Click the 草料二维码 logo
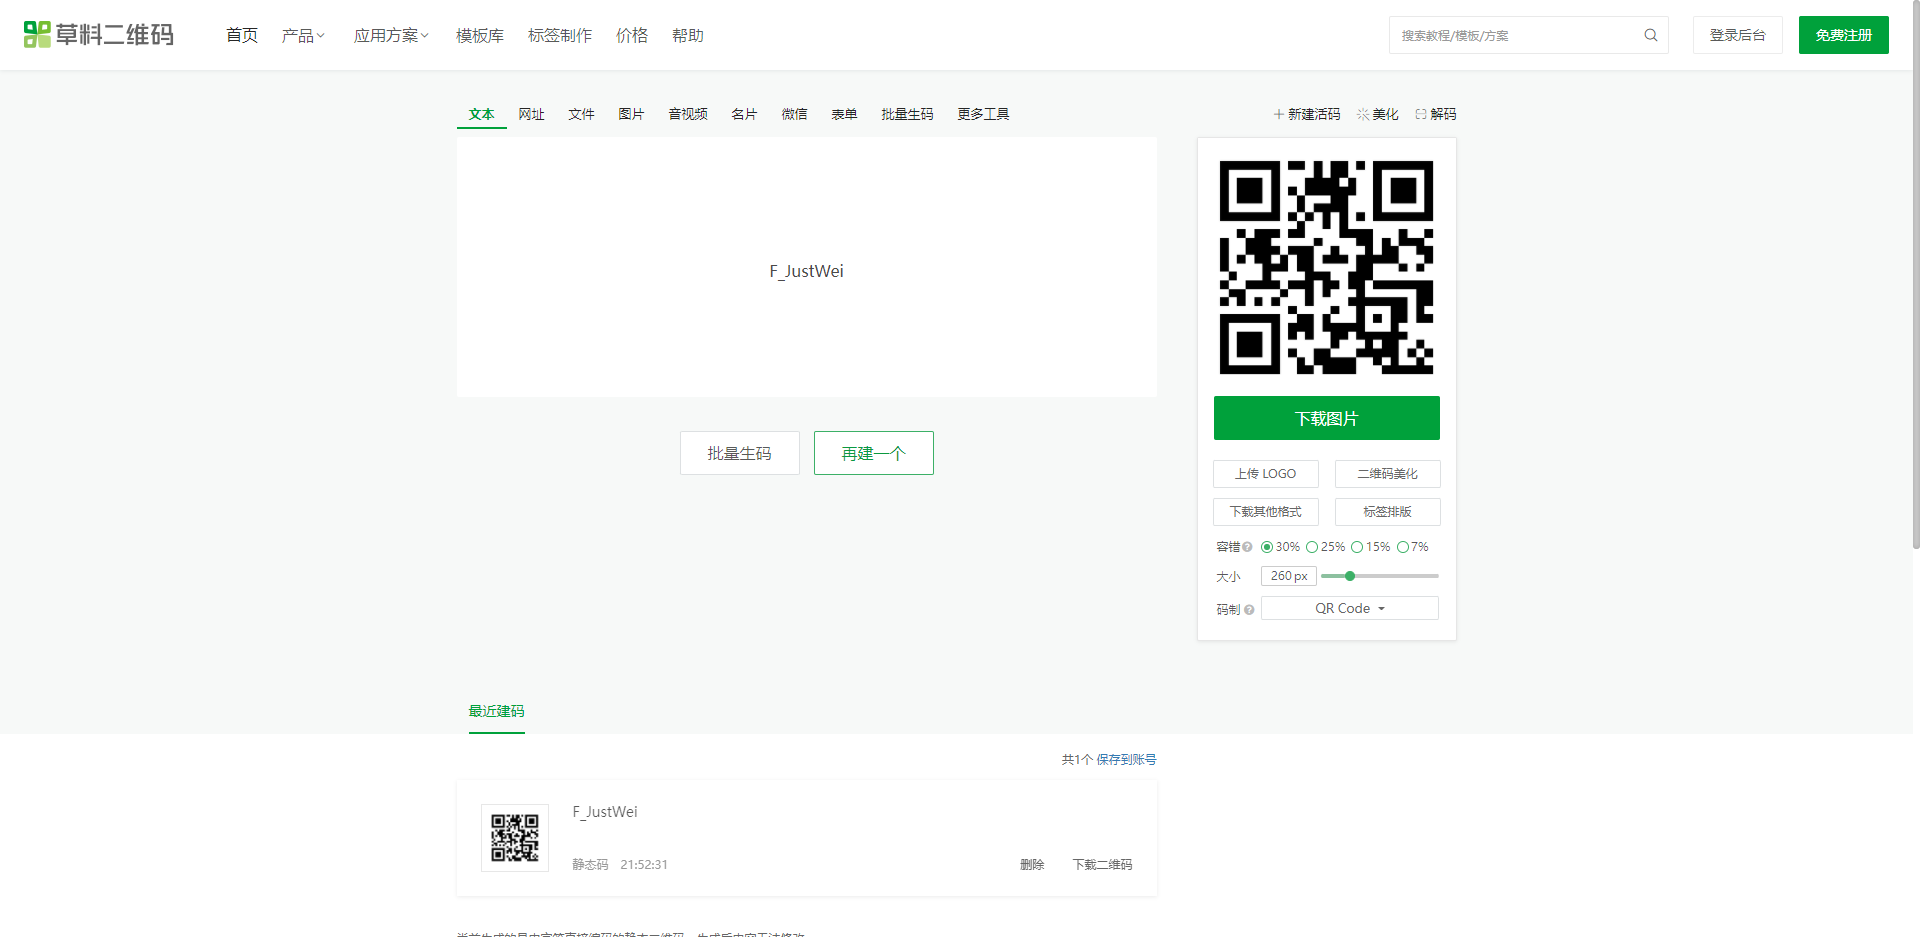 click(x=99, y=35)
